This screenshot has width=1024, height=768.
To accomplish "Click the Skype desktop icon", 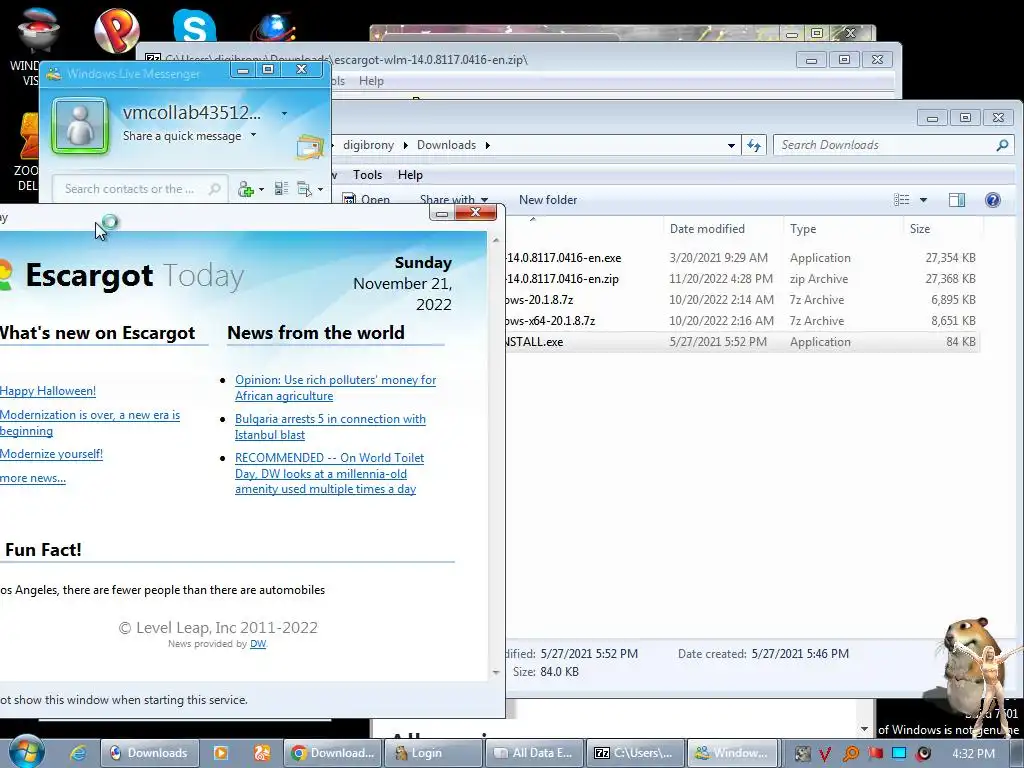I will (194, 25).
